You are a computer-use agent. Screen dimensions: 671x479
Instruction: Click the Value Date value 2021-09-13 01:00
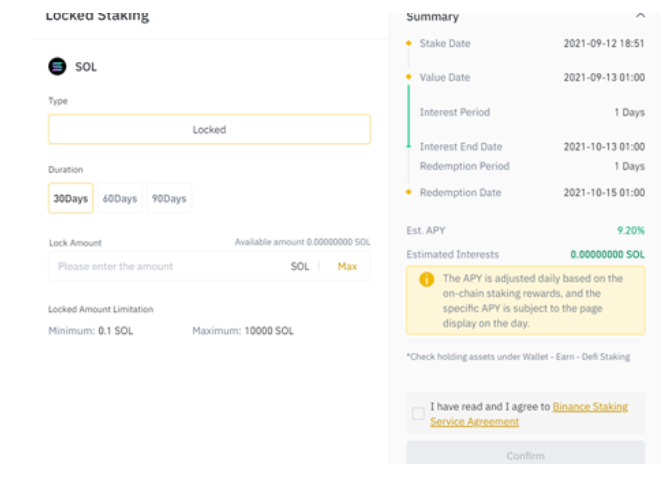click(604, 77)
